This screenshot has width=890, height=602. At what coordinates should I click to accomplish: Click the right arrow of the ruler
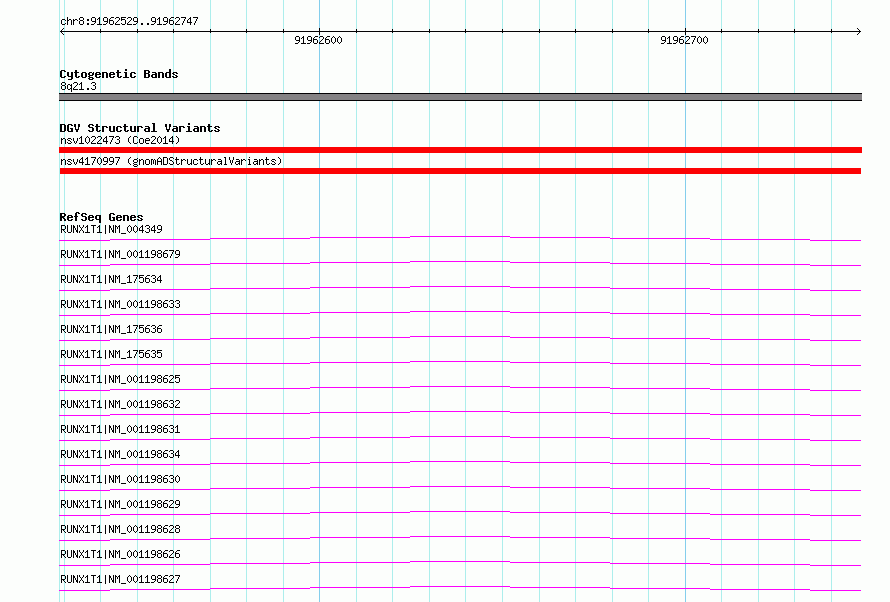[x=858, y=31]
